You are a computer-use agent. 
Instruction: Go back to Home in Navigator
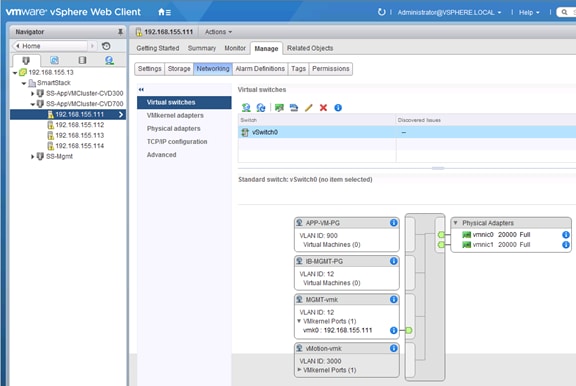tap(51, 46)
